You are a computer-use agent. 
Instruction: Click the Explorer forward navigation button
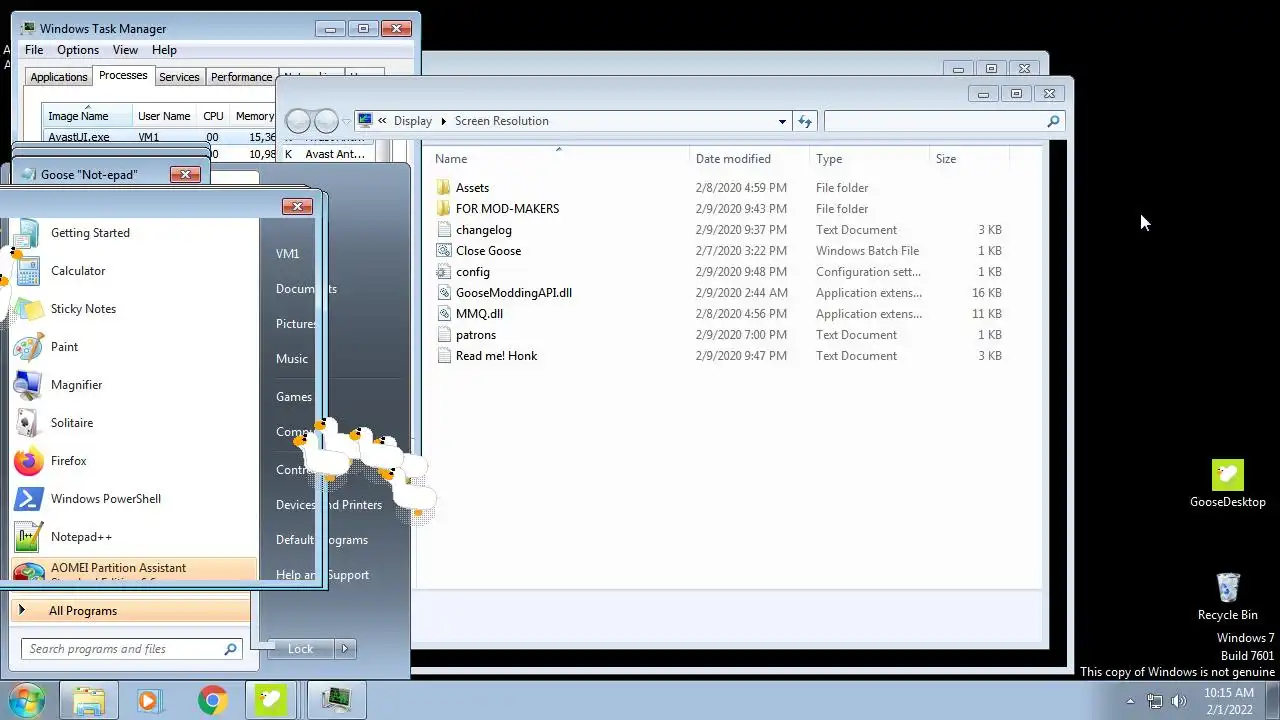(x=326, y=121)
